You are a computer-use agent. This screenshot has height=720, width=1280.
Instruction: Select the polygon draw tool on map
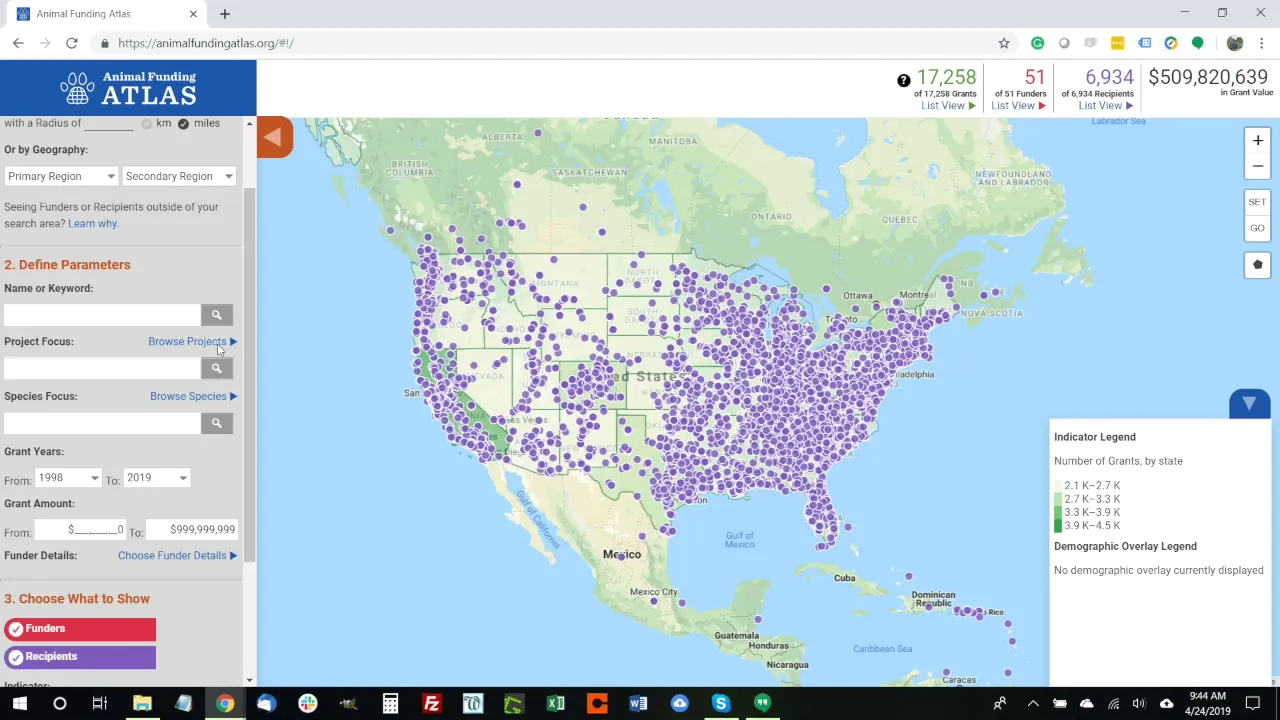1257,265
